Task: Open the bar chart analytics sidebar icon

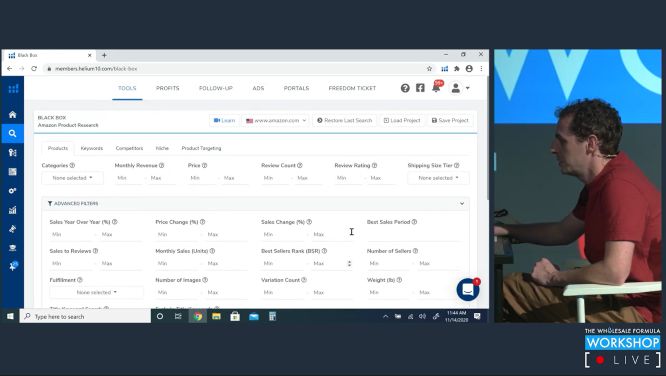Action: 13,210
